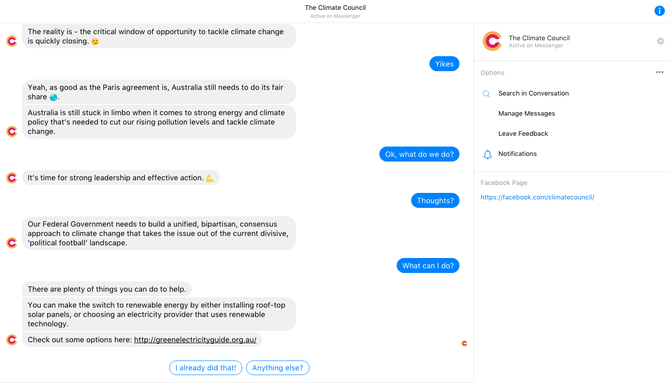This screenshot has width=670, height=383.
Task: Click the What can I do? message bubble
Action: click(x=428, y=265)
